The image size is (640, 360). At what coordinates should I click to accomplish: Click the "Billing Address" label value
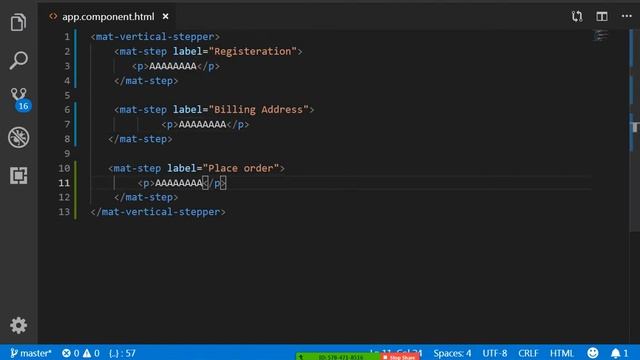tap(259, 110)
